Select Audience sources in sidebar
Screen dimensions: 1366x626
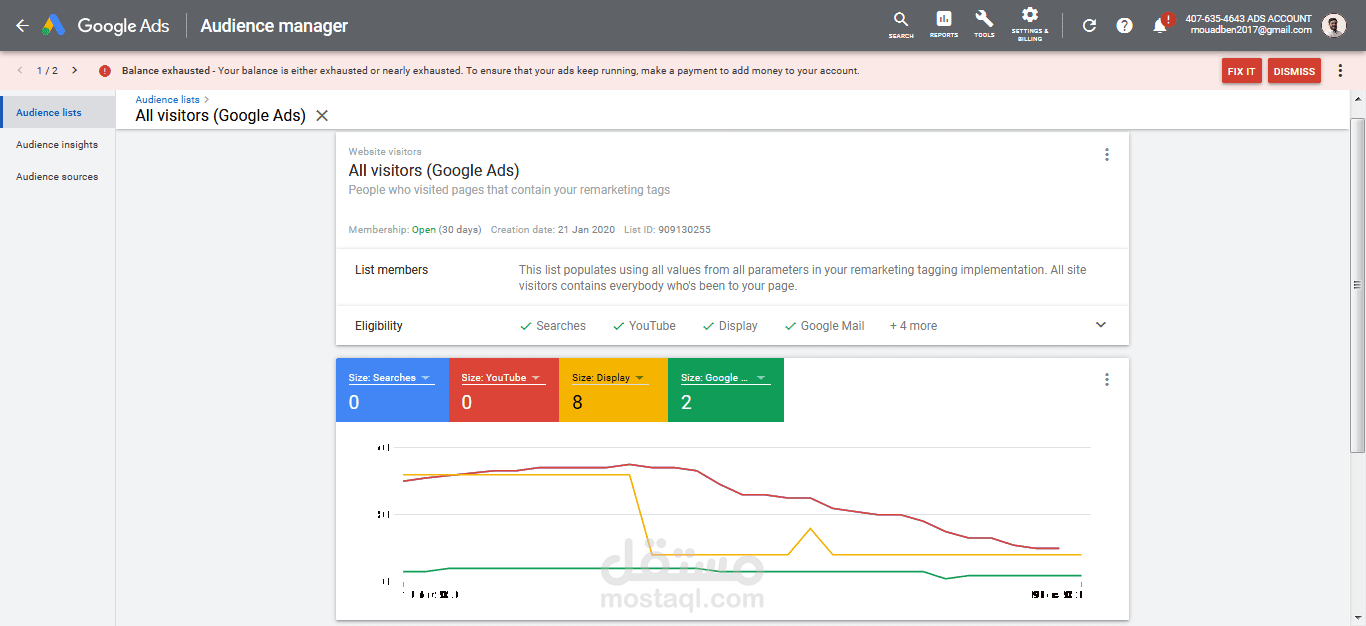[58, 176]
